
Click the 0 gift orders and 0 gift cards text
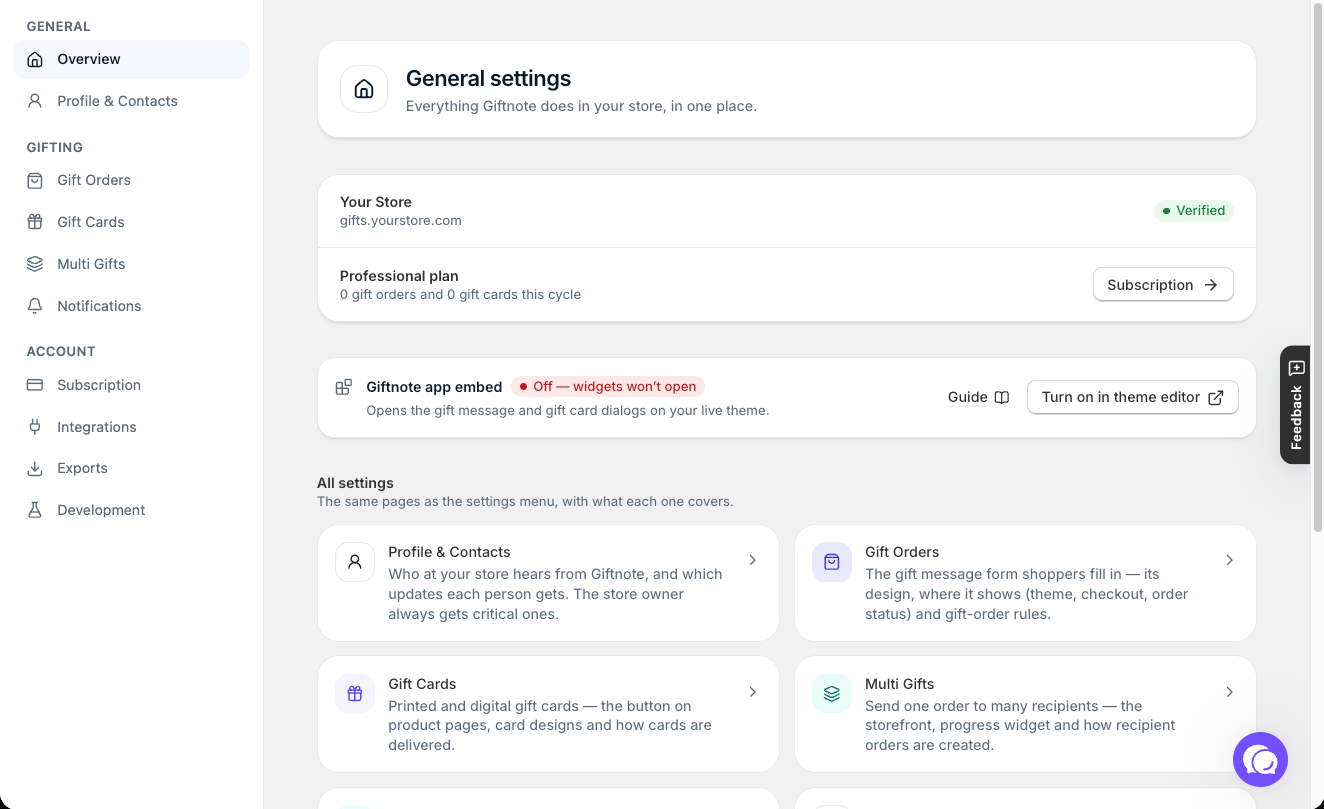coord(460,295)
